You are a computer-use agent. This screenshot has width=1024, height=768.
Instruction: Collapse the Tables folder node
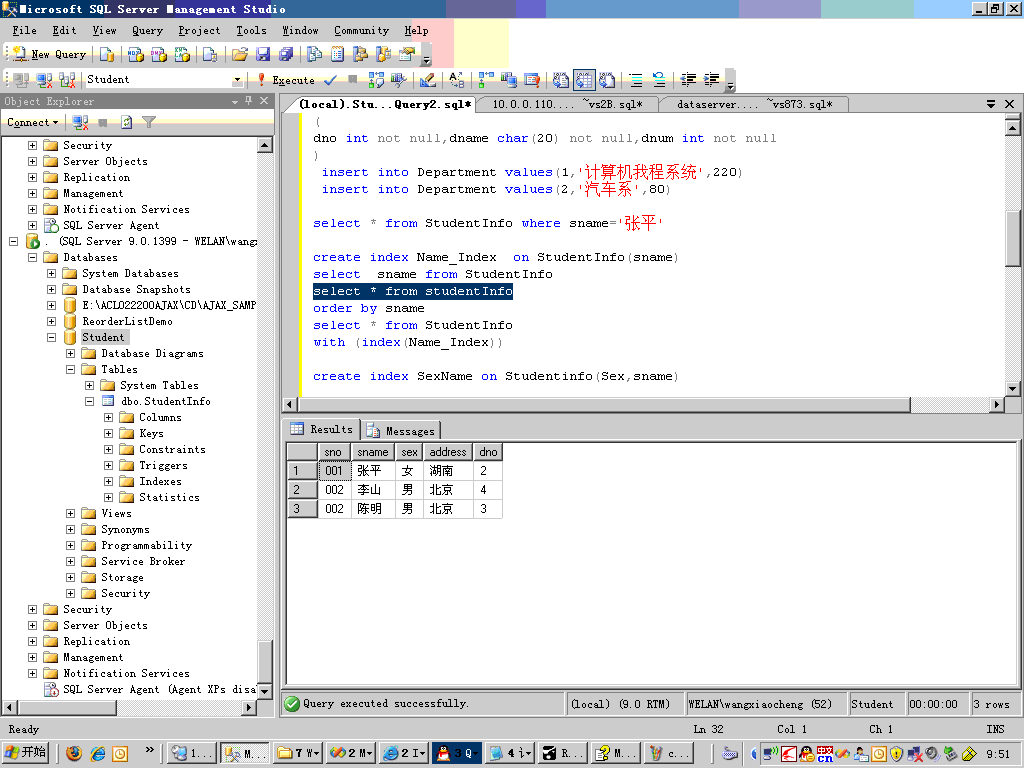[x=71, y=370]
